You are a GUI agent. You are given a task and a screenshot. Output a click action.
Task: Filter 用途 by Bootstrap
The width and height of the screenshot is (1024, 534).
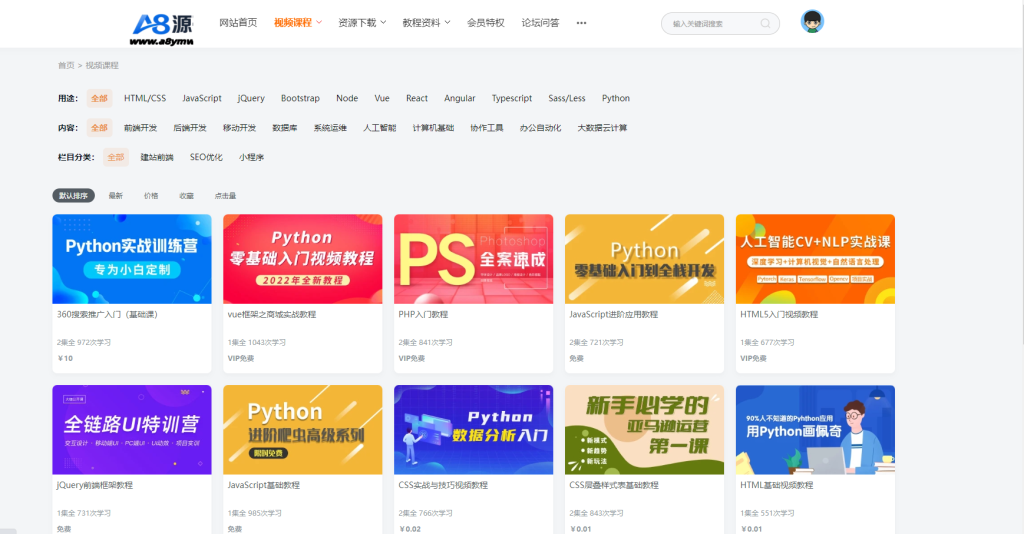click(300, 99)
